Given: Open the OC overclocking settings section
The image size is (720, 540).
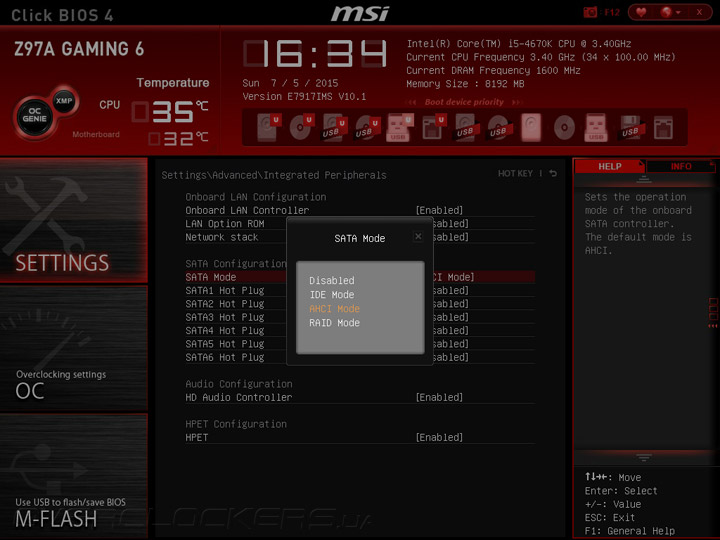Looking at the screenshot, I should [73, 348].
